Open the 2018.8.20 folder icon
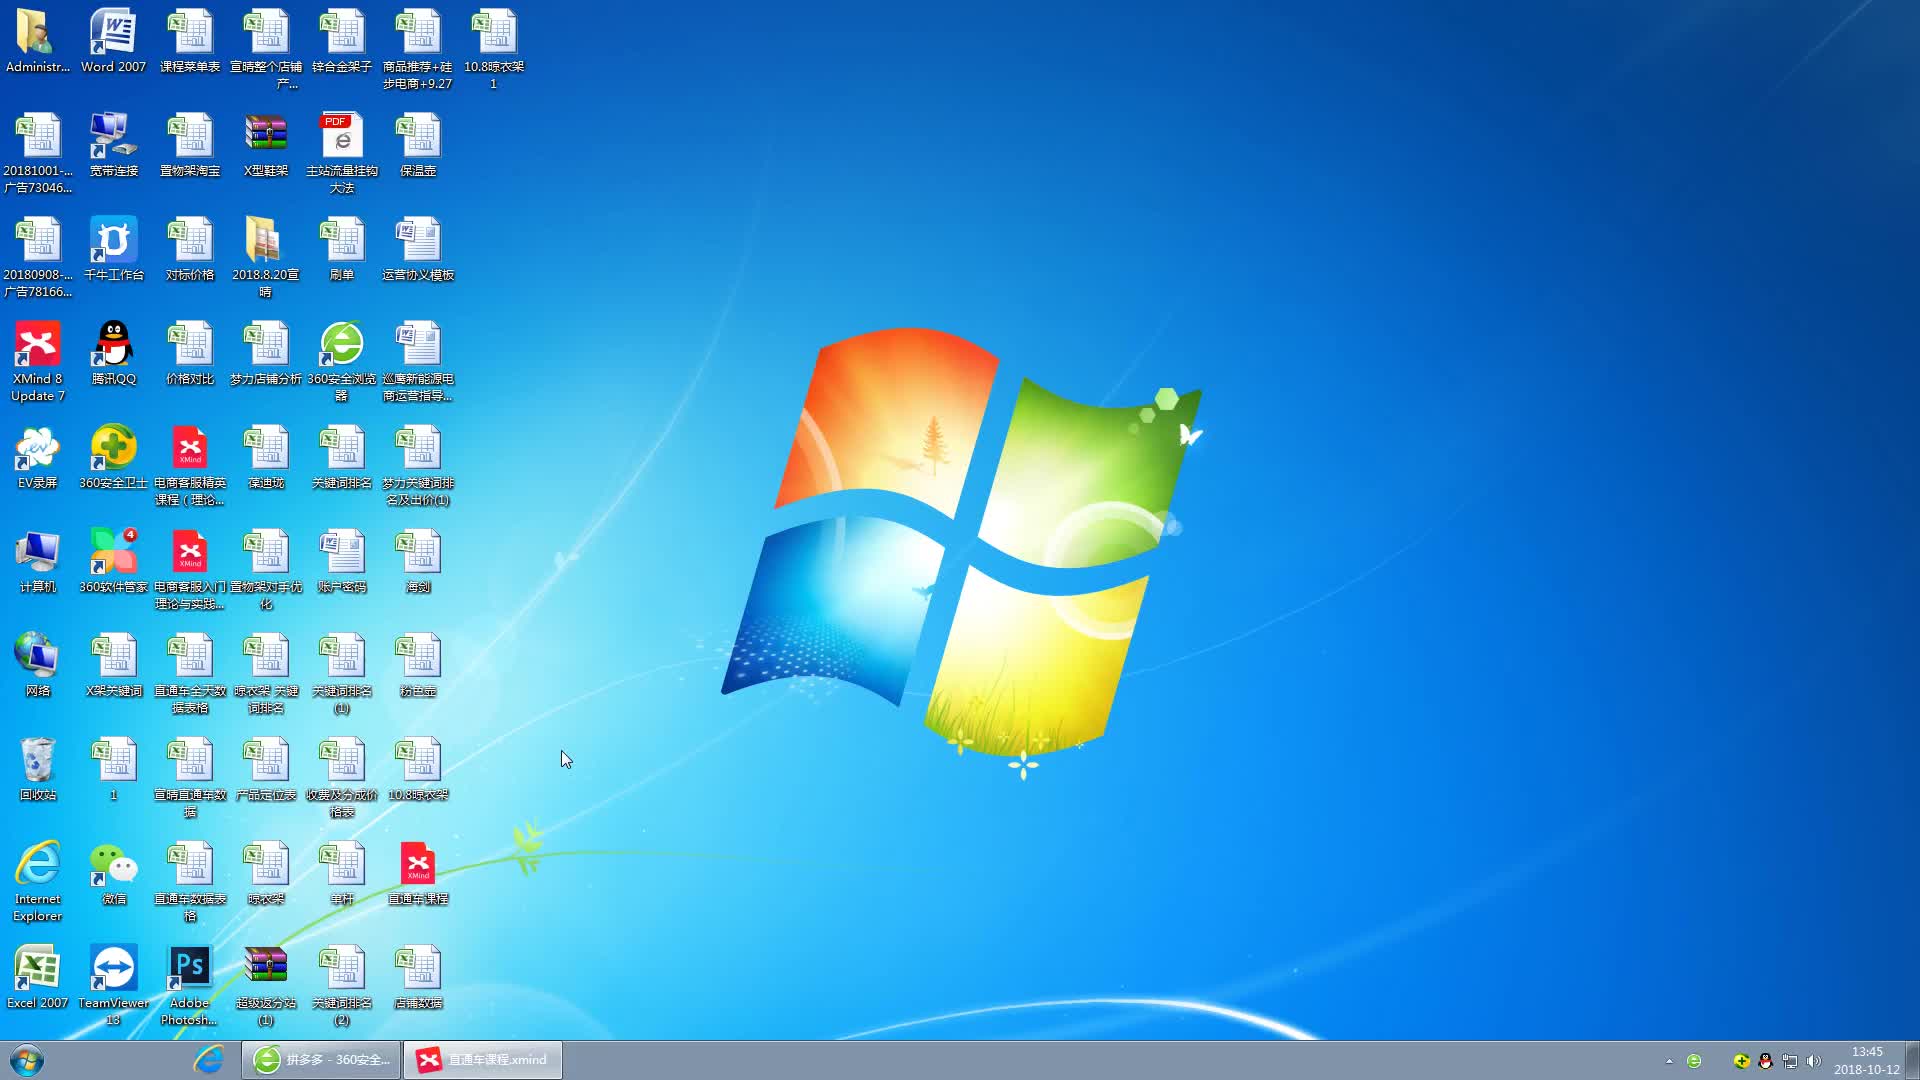This screenshot has height=1080, width=1920. tap(266, 256)
